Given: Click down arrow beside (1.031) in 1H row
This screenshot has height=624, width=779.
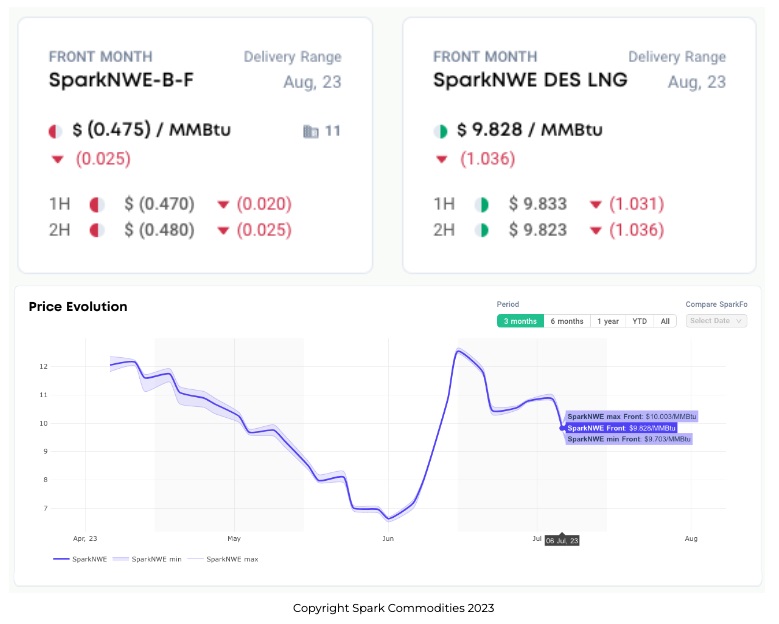Looking at the screenshot, I should [596, 204].
